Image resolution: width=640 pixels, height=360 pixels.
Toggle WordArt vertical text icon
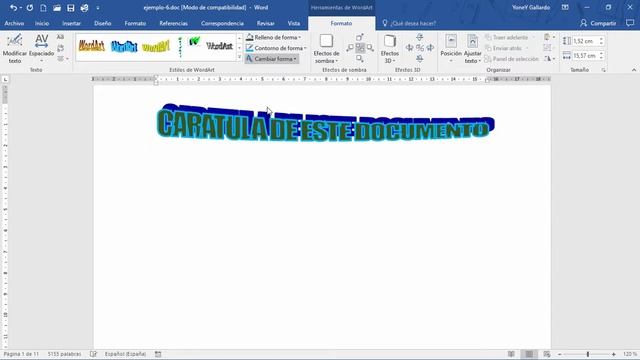point(60,48)
